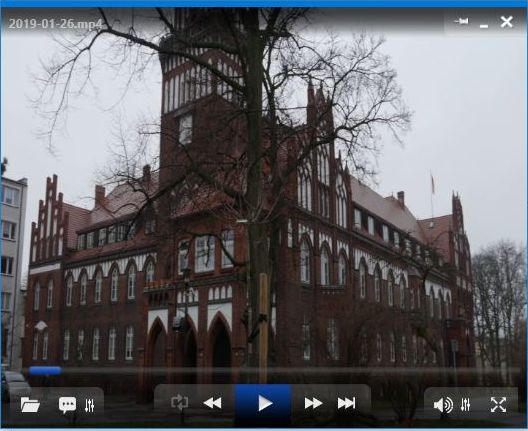Fast-forward the video playback
Image resolution: width=528 pixels, height=431 pixels.
tap(313, 403)
